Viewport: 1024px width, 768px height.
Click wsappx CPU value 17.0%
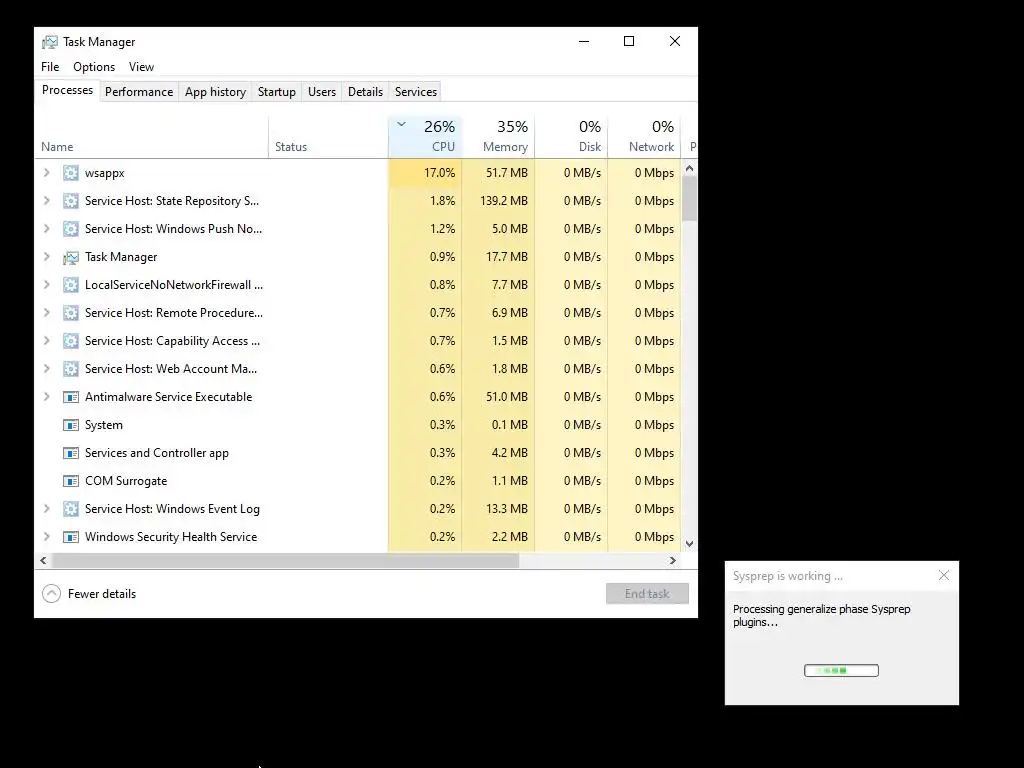point(440,173)
